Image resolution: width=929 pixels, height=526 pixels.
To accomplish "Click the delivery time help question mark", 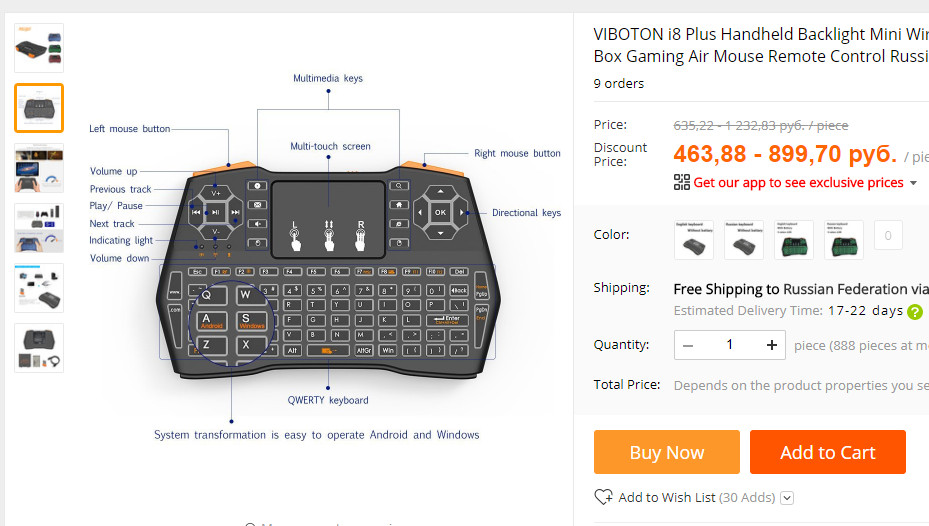I will tap(914, 312).
